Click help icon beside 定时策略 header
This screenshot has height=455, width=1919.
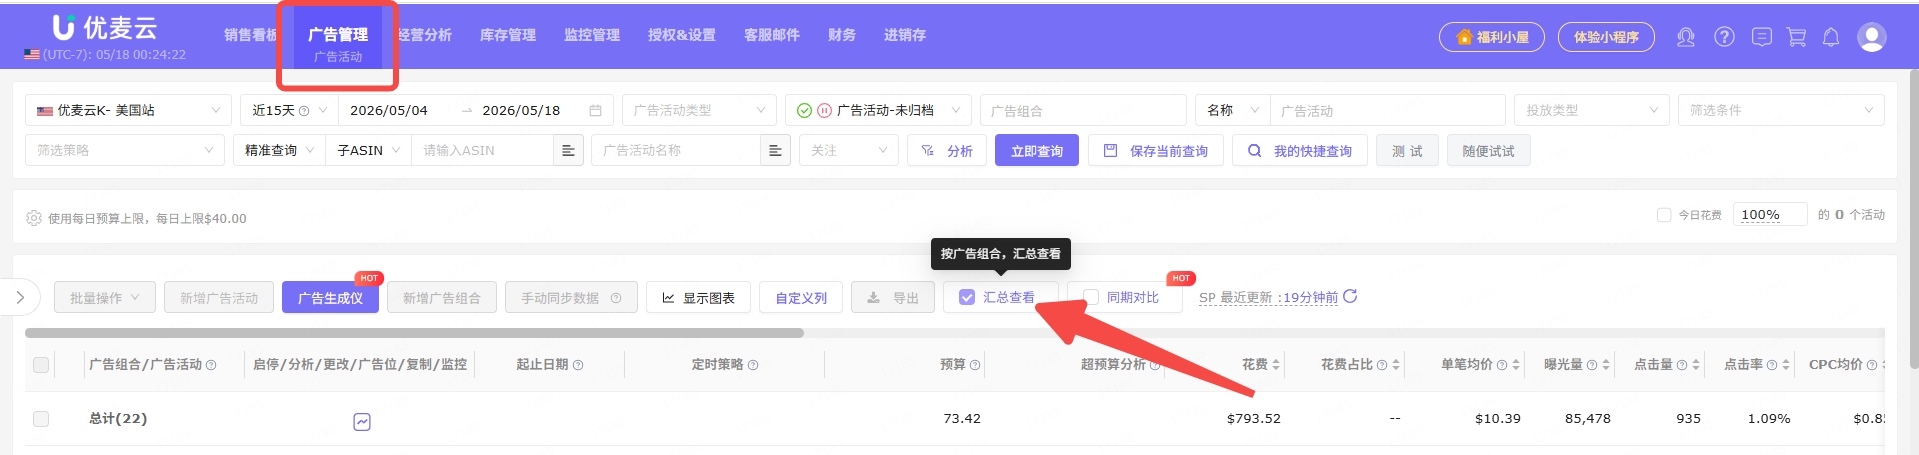pos(753,365)
